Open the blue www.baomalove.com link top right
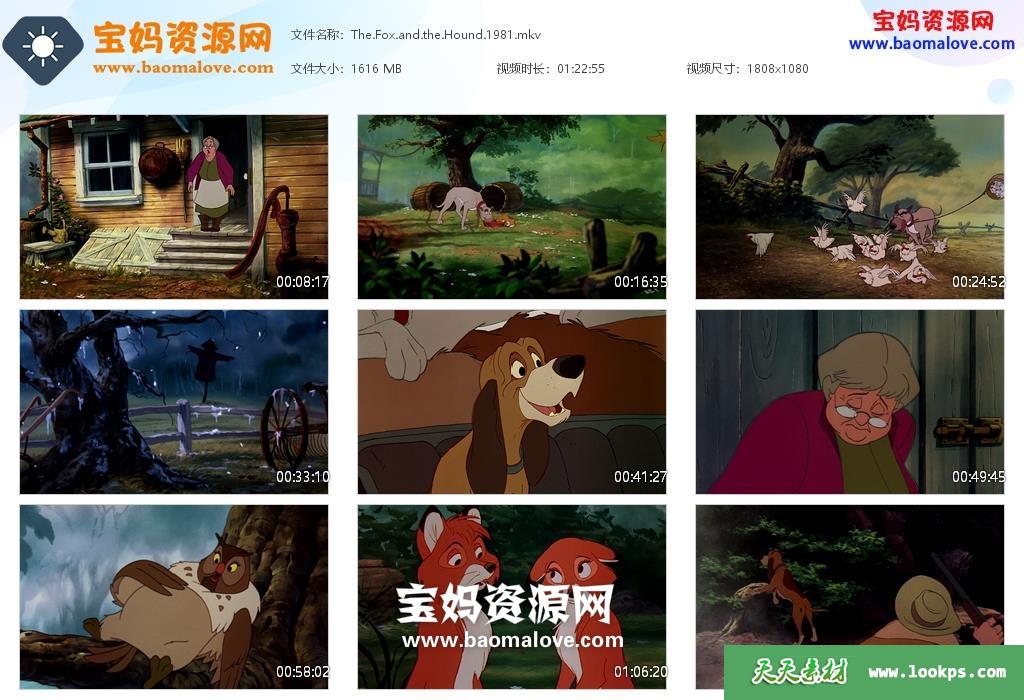Viewport: 1024px width, 700px height. click(x=932, y=44)
